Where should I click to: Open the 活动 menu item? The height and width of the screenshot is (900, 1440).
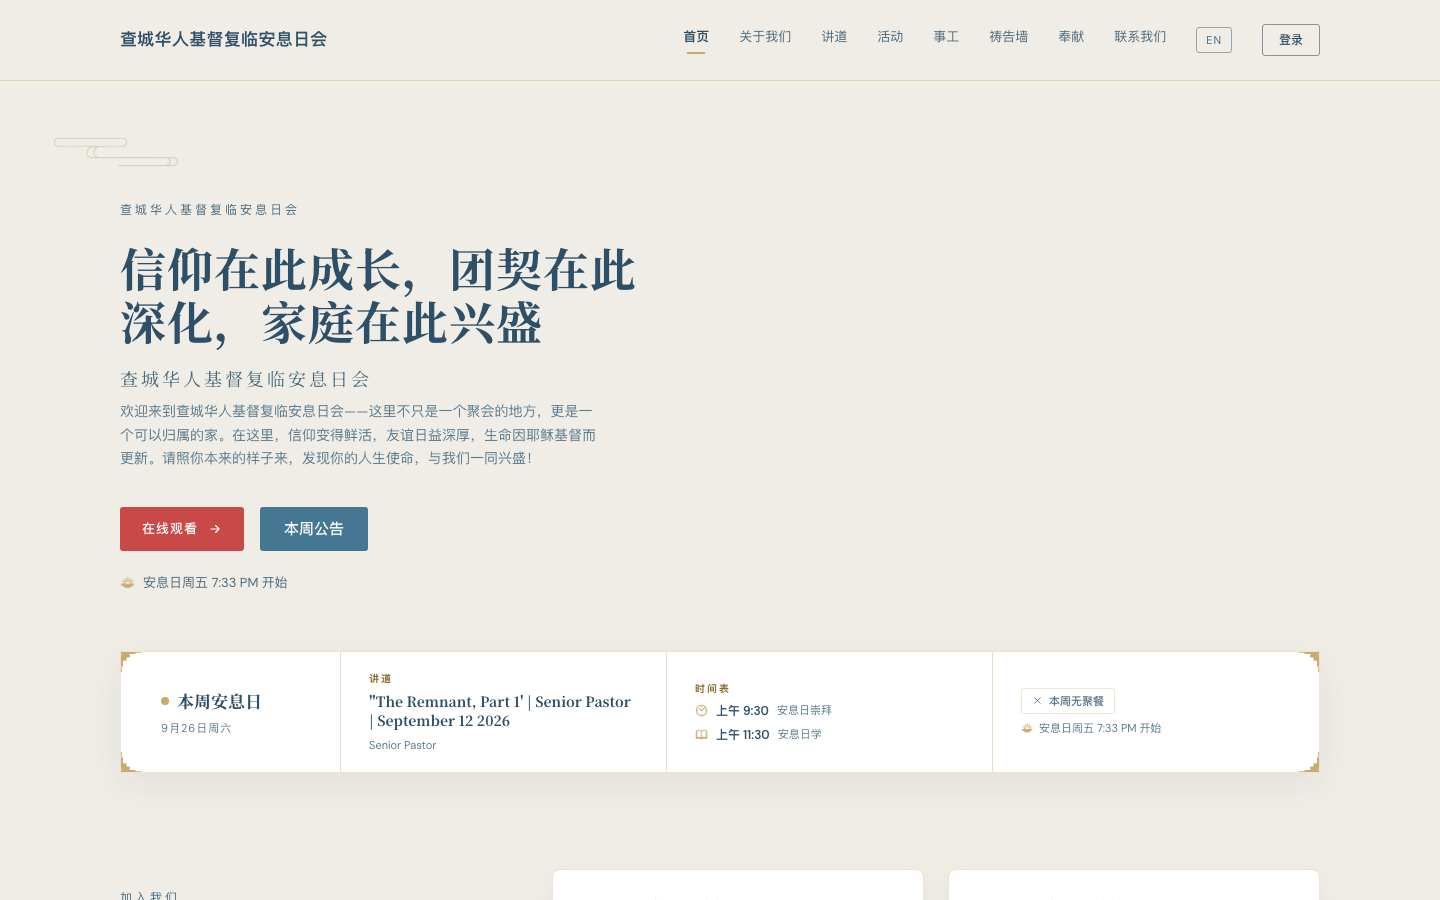890,37
